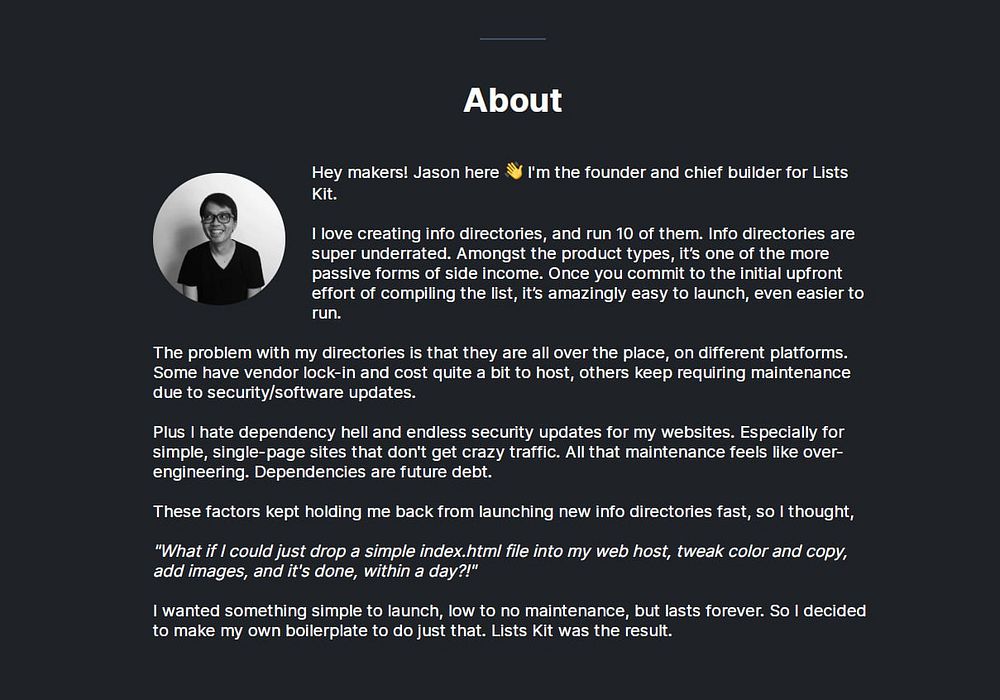Click the 'These factors kept holding me back' line
The width and height of the screenshot is (1000, 700).
pyautogui.click(x=503, y=511)
